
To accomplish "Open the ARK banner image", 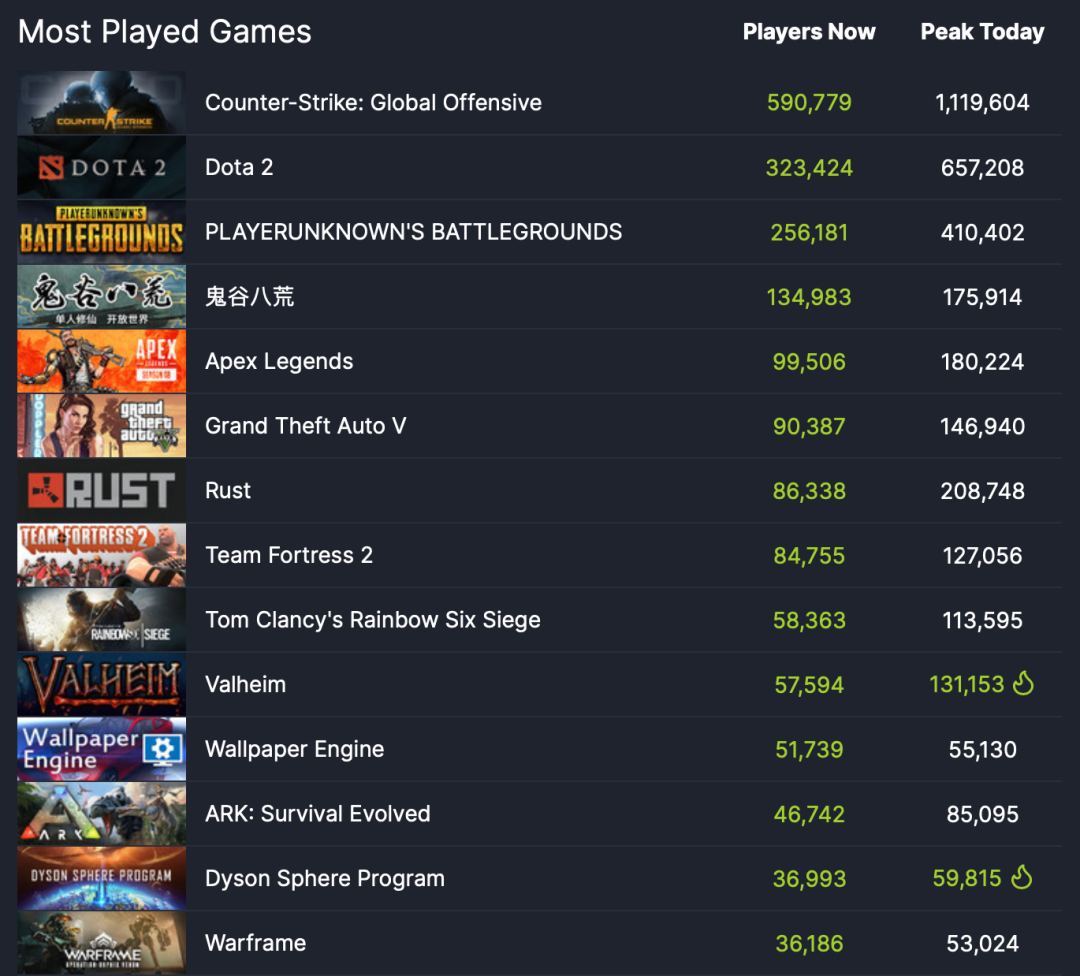I will (101, 815).
